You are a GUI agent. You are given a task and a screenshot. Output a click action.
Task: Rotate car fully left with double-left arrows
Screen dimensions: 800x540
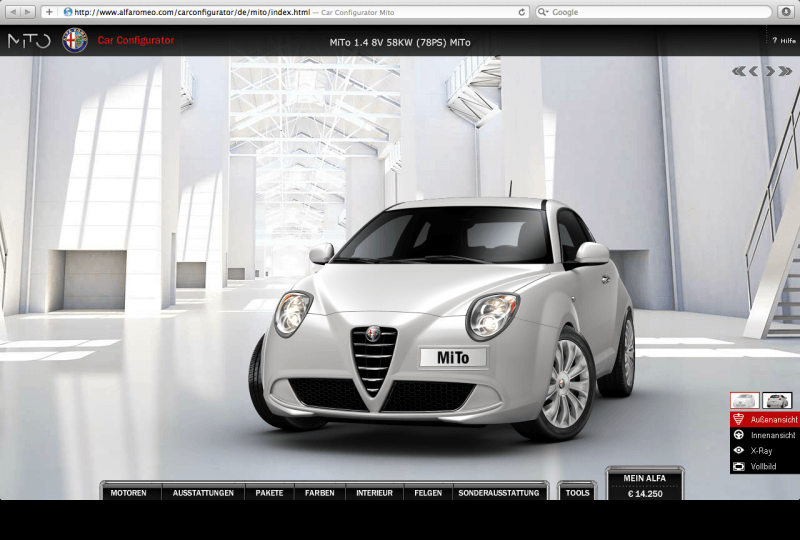[x=738, y=71]
